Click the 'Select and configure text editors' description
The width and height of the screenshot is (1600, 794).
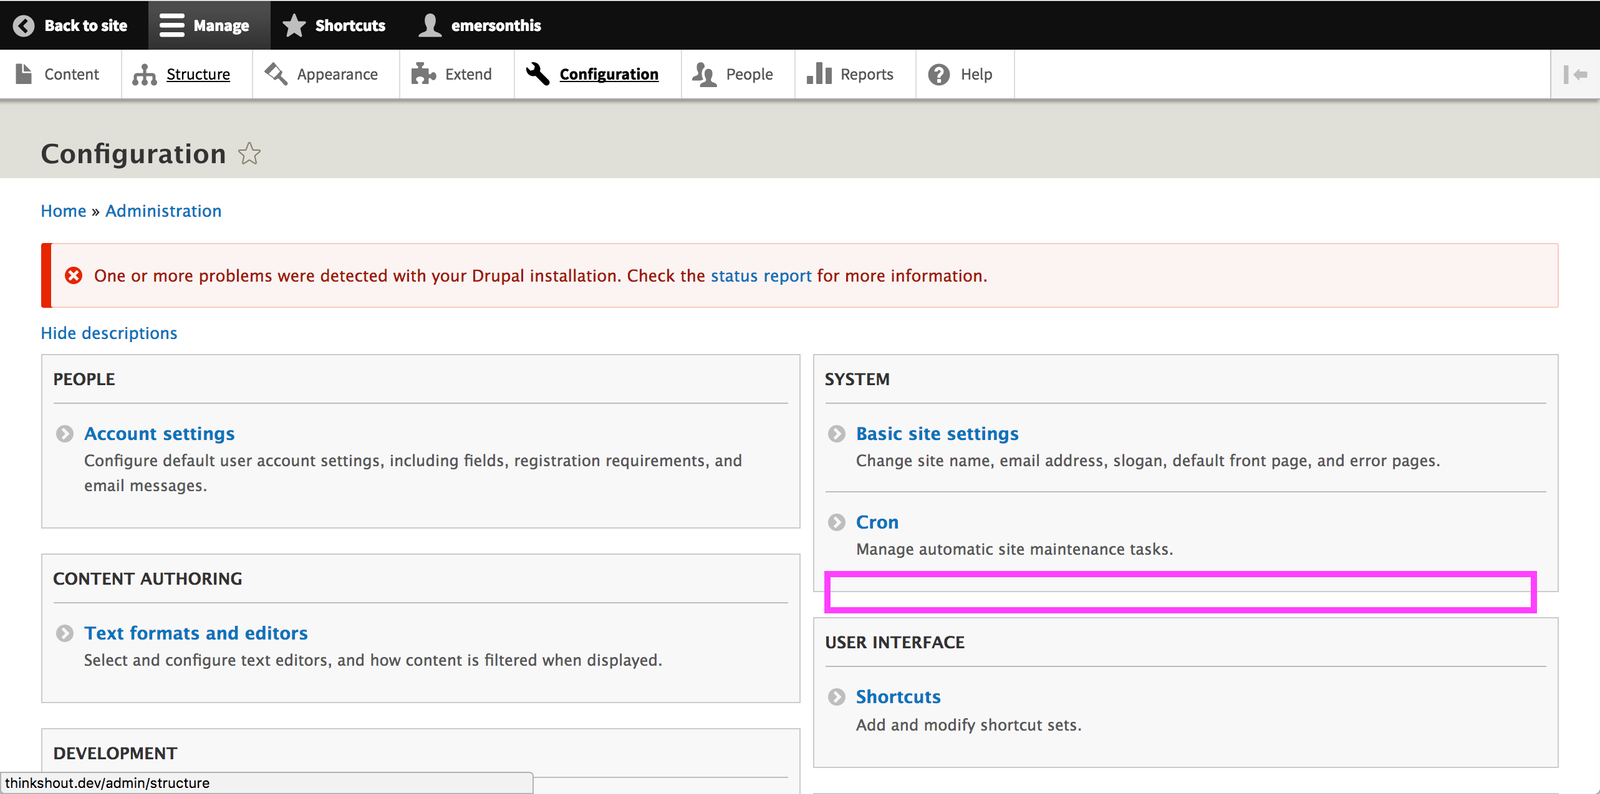click(x=373, y=660)
